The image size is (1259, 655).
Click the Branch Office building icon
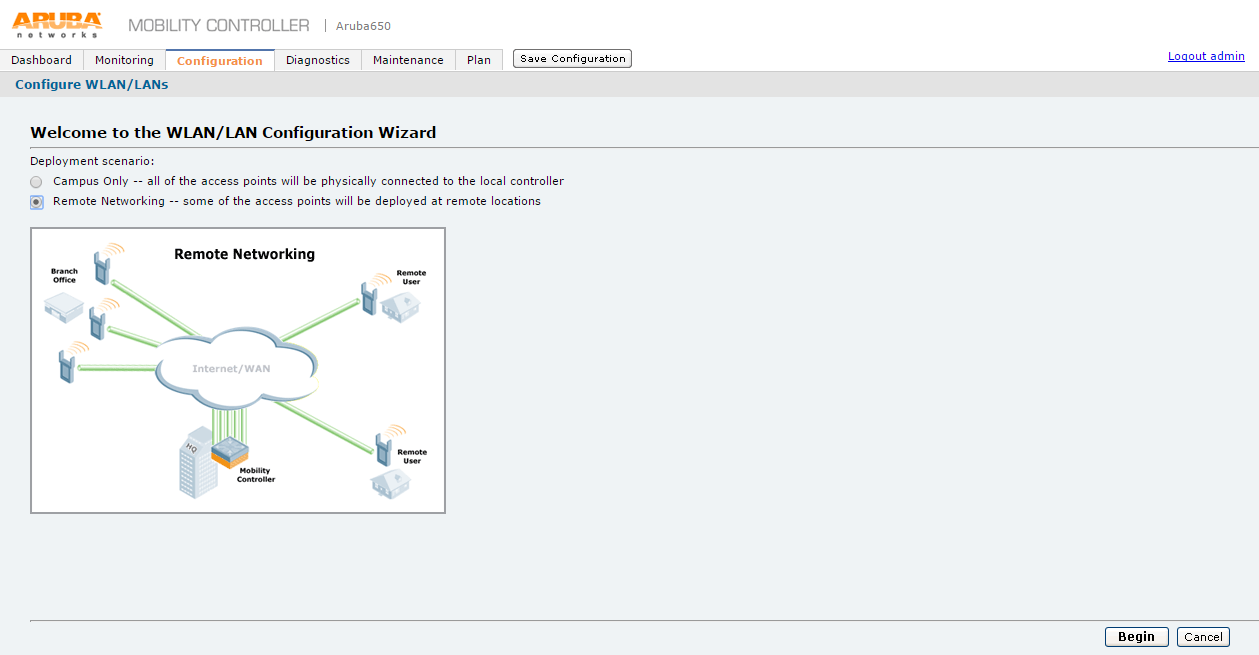[x=64, y=305]
